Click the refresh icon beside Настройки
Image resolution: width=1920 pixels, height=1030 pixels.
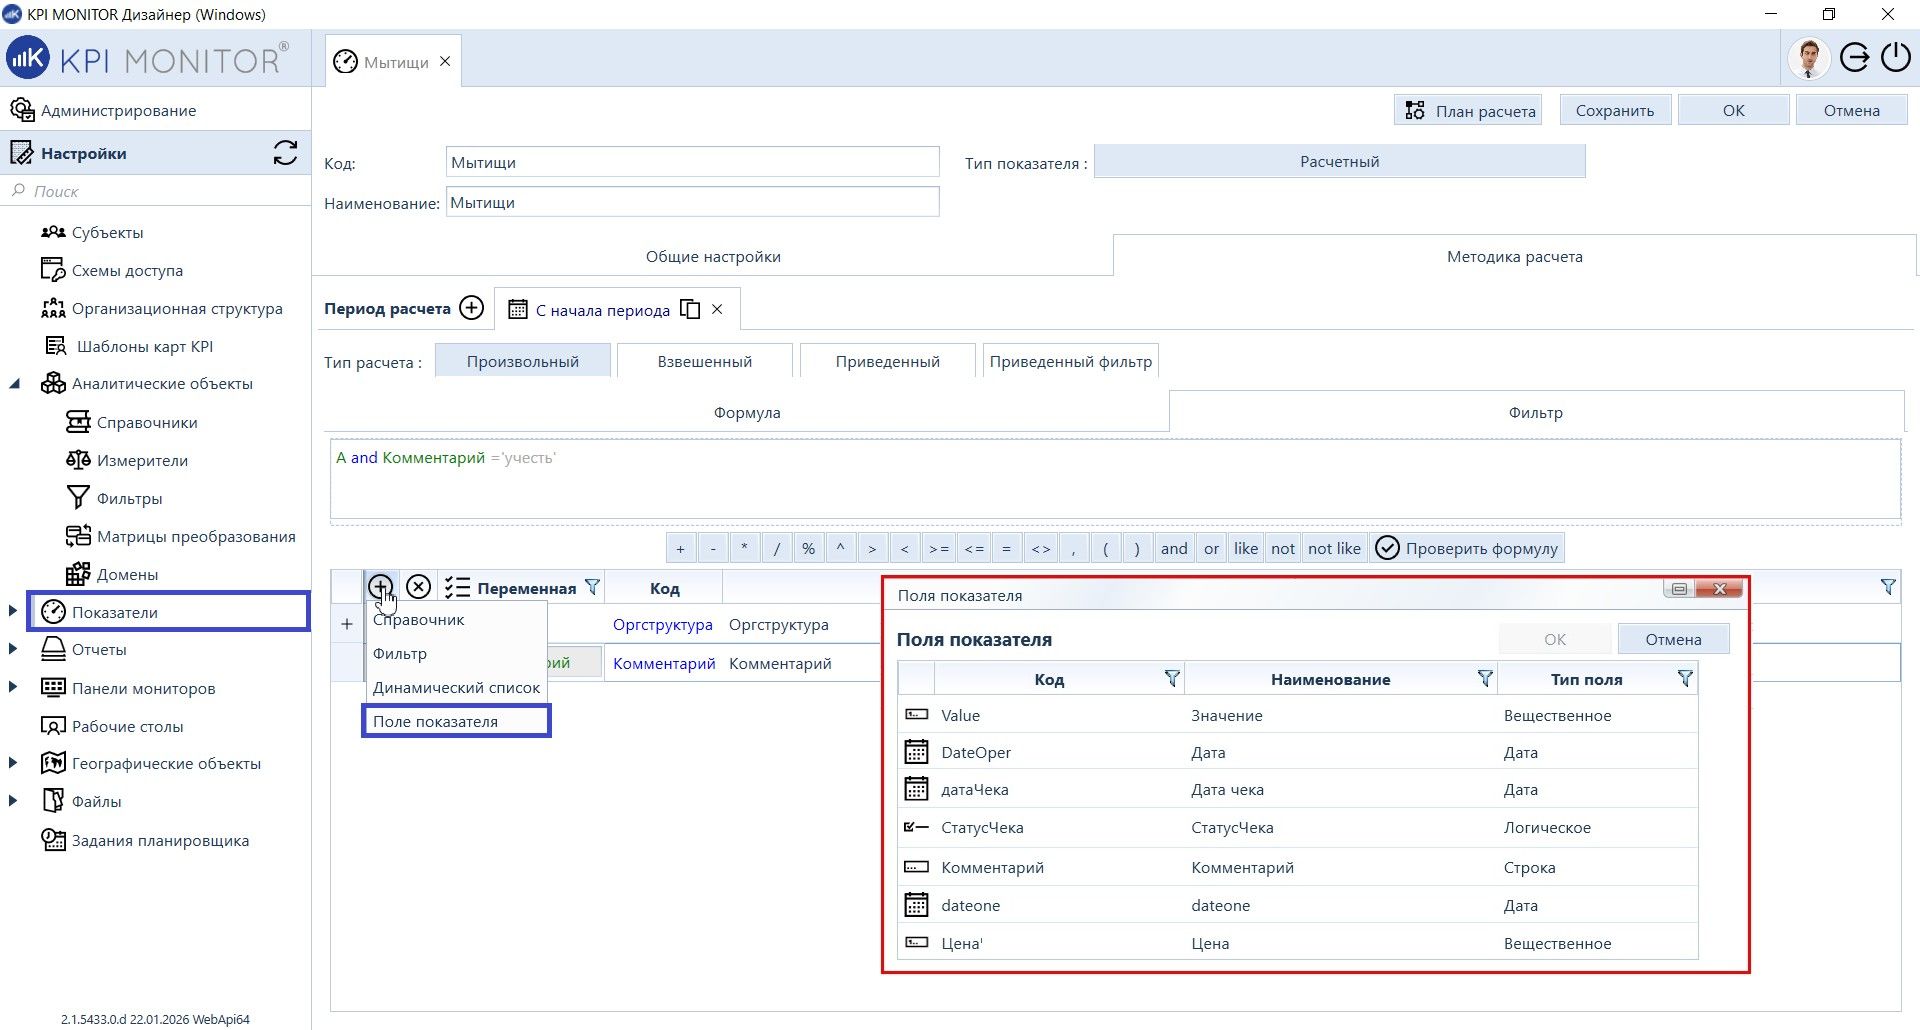(285, 153)
